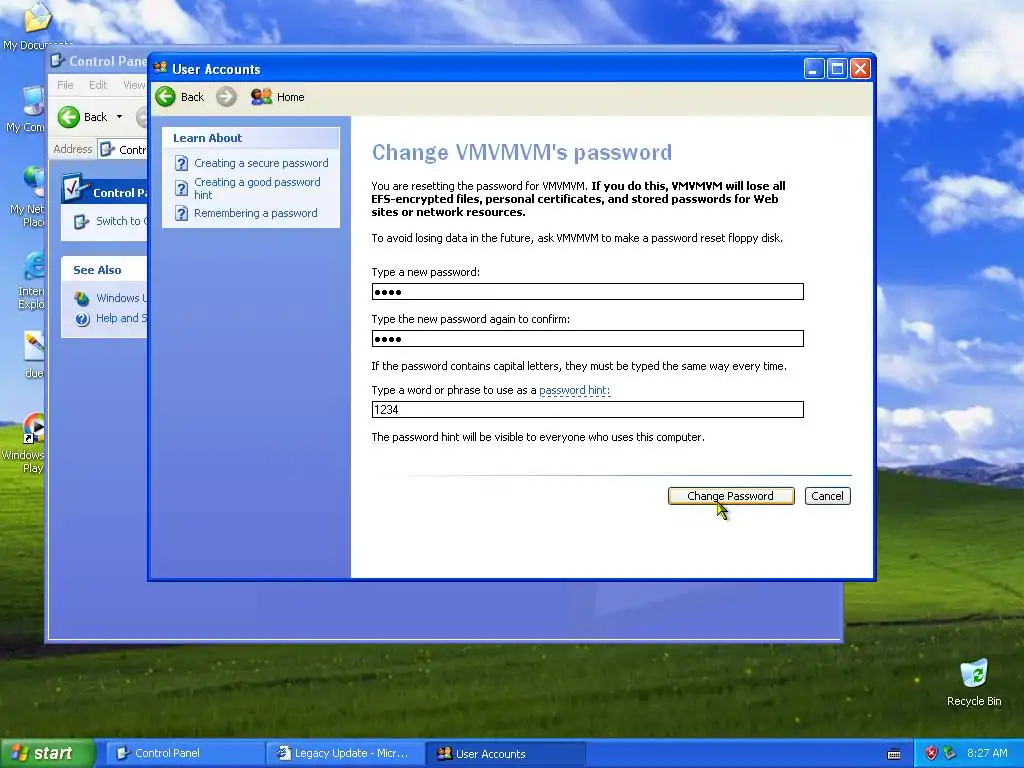Click the 'Type a new password' field
This screenshot has height=768, width=1024.
[587, 291]
